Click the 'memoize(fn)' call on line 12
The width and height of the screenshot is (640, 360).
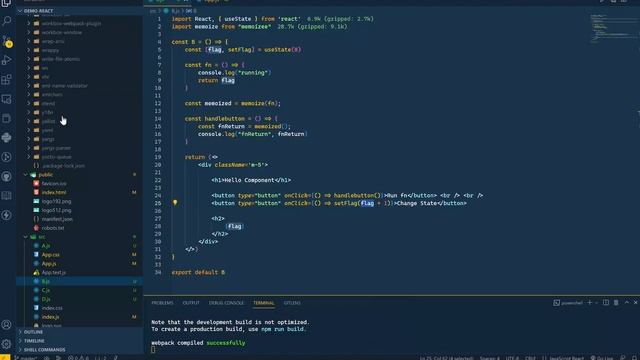(x=260, y=103)
